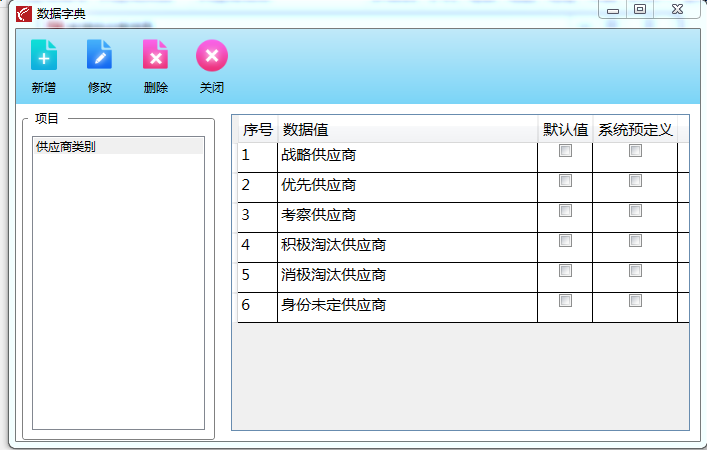Click the 删除 (delete) icon

[156, 55]
